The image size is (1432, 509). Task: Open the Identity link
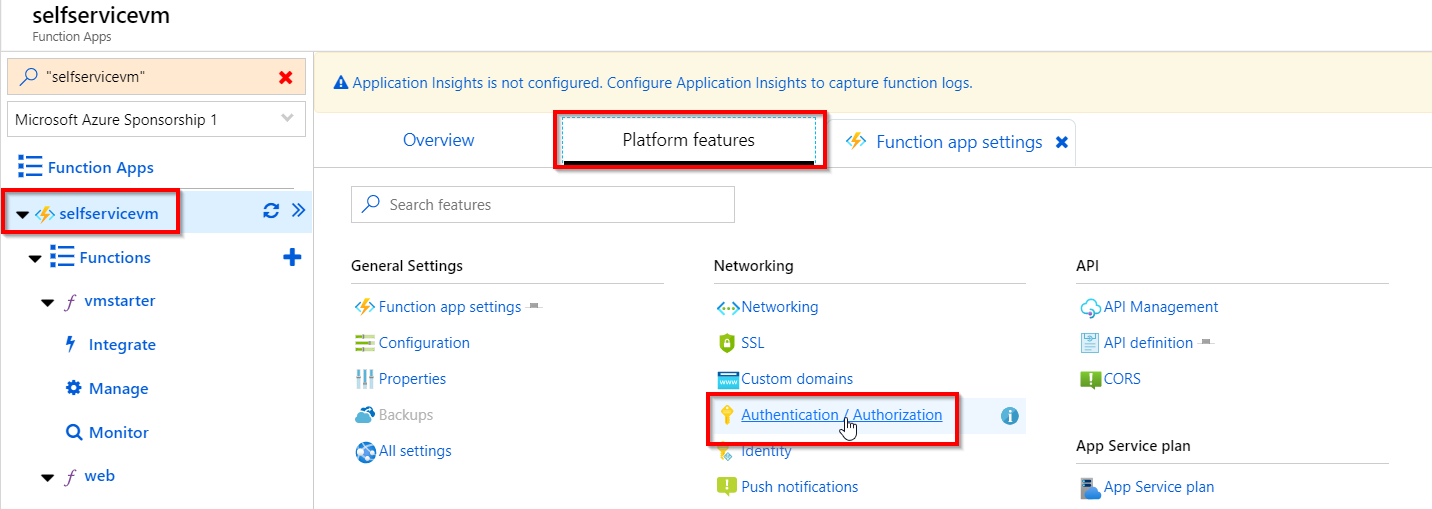pyautogui.click(x=766, y=451)
